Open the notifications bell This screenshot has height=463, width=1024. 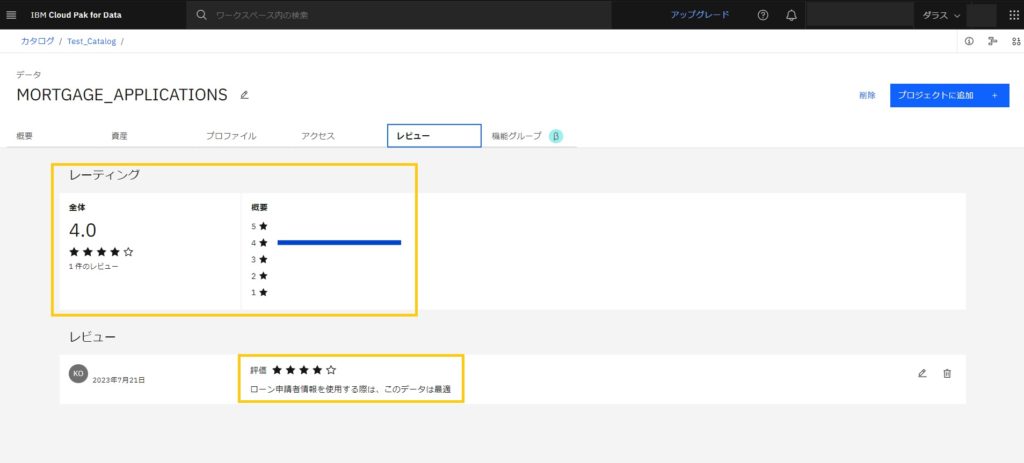tap(792, 15)
